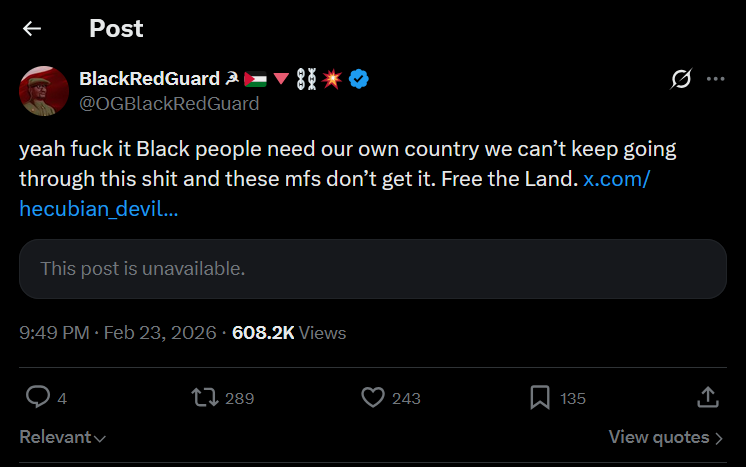Click the Post header title

tap(116, 29)
